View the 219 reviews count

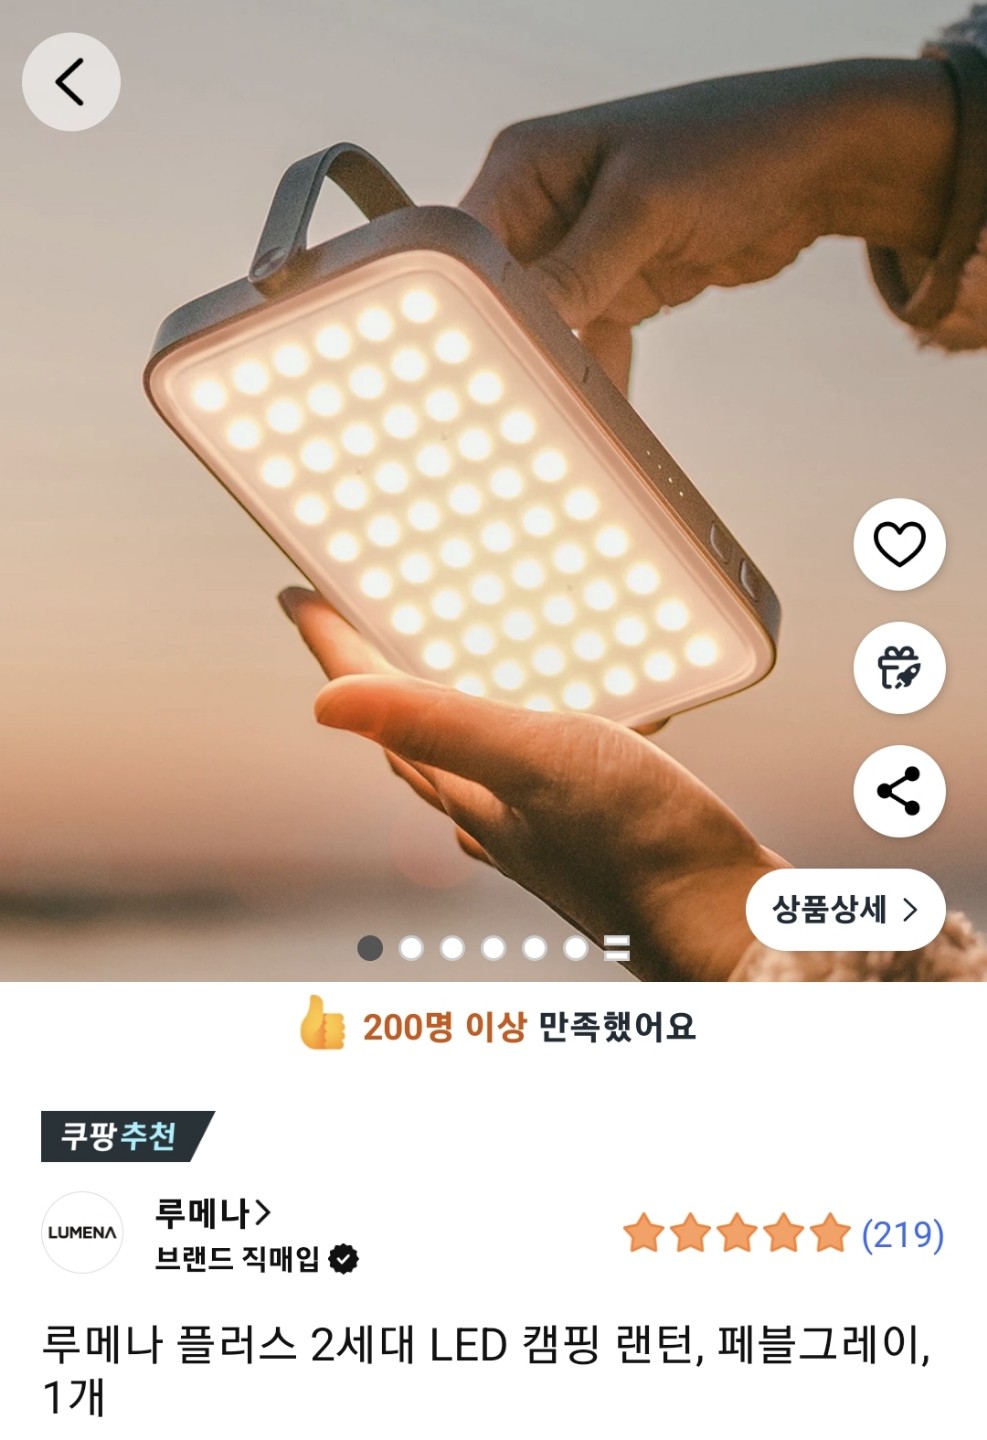903,1234
